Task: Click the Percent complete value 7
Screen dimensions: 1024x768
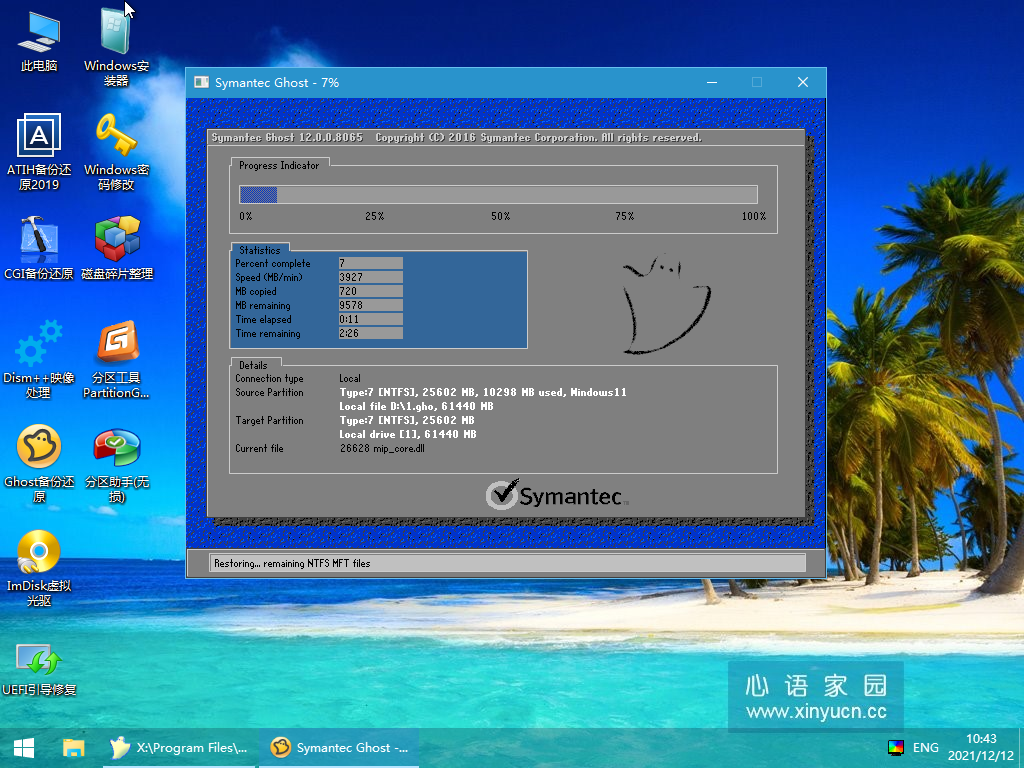Action: (370, 263)
